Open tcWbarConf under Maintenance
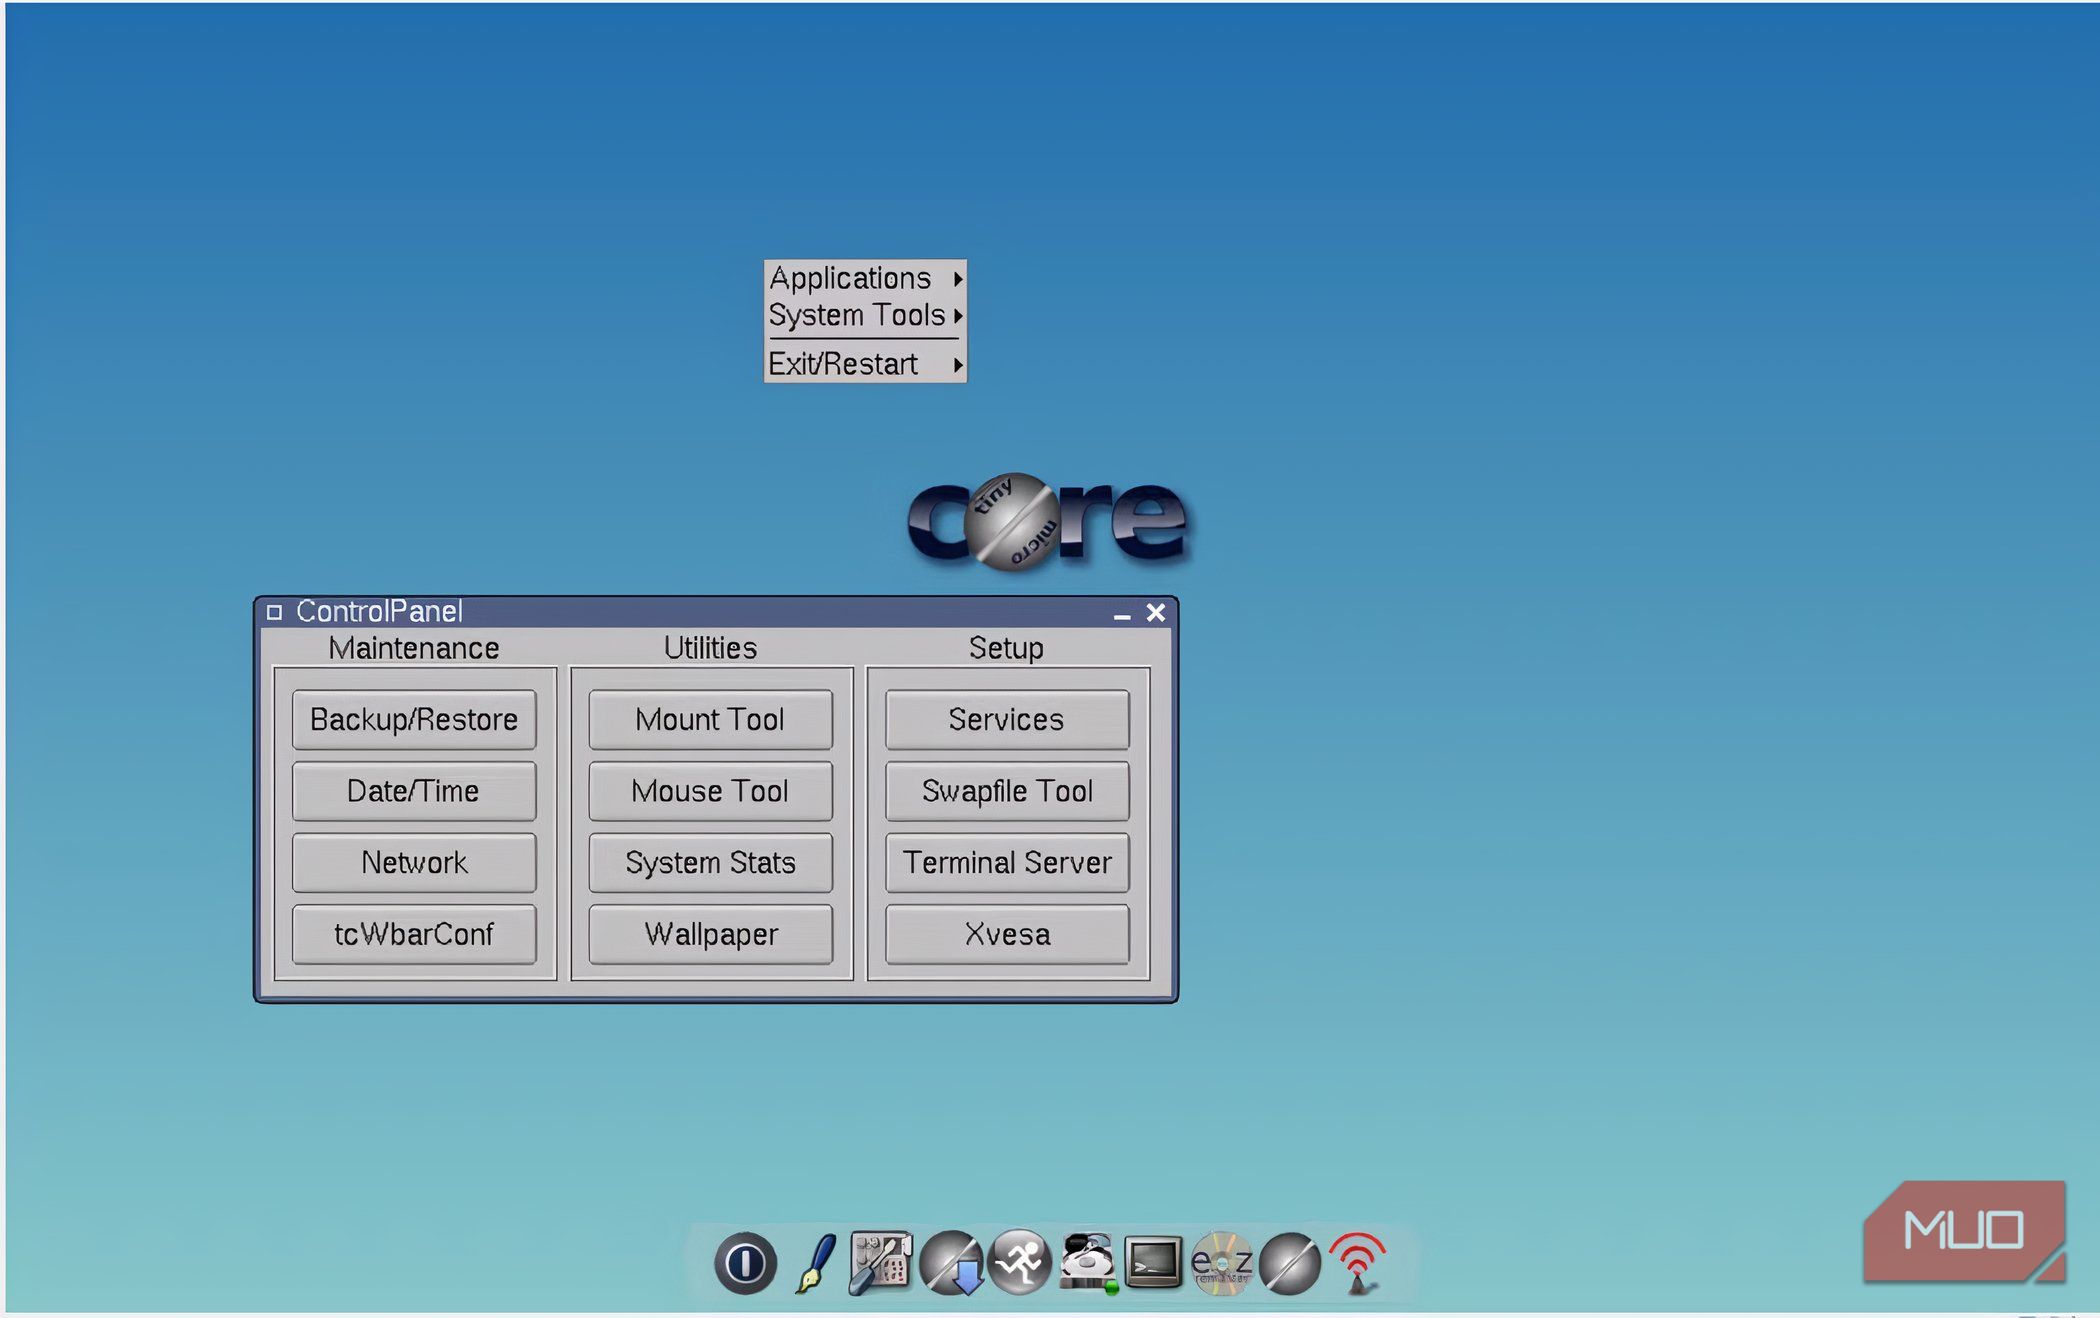Screen dimensions: 2100x1318 coord(414,934)
